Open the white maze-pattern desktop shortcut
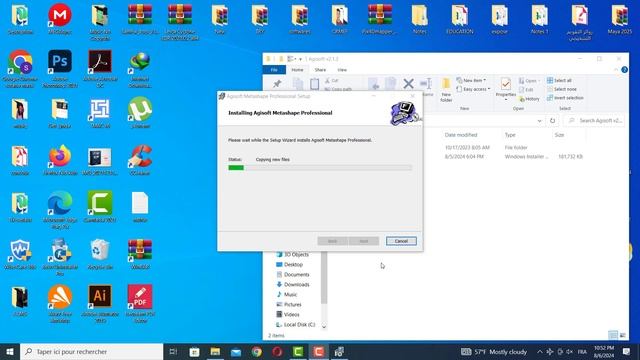Image resolution: width=640 pixels, height=360 pixels. 100,113
